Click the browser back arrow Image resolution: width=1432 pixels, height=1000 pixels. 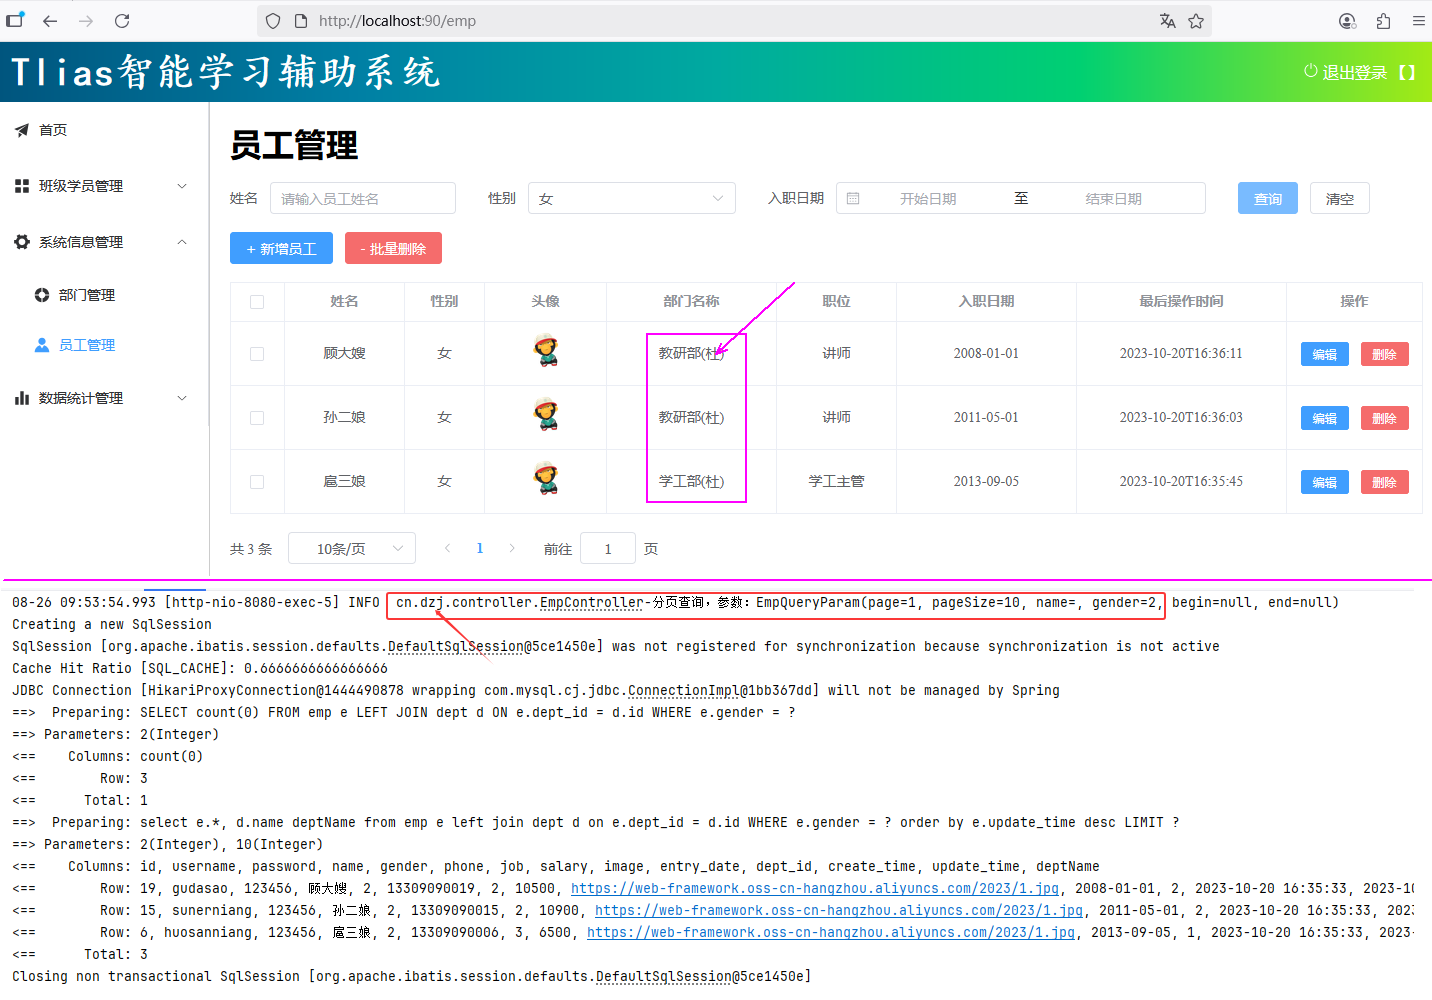tap(50, 21)
